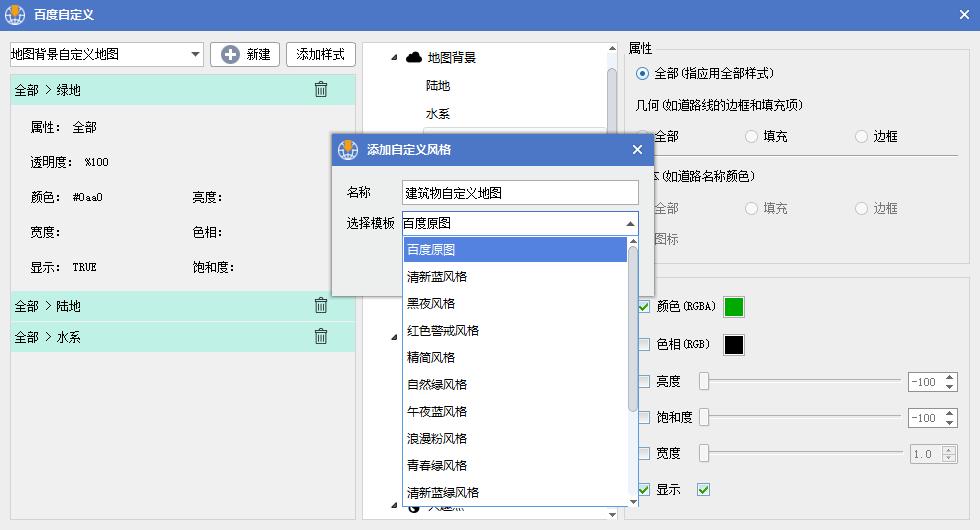Choose the 自然绿风格 template
The height and width of the screenshot is (530, 980).
tap(515, 384)
